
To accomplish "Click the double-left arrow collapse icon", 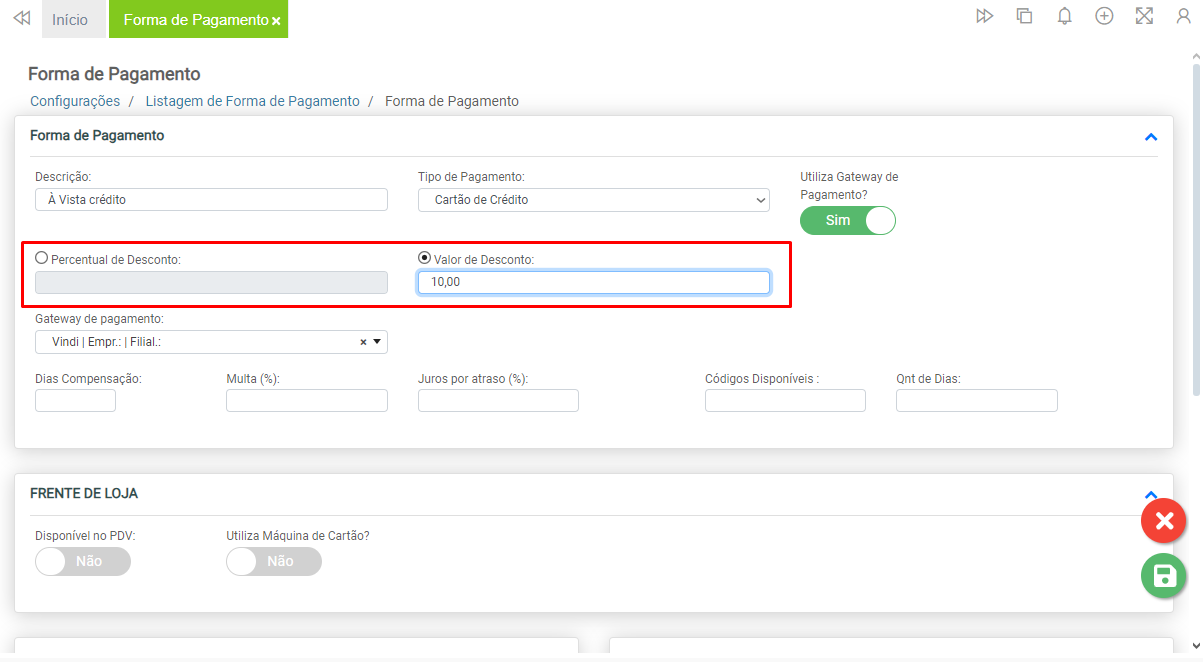I will point(21,19).
